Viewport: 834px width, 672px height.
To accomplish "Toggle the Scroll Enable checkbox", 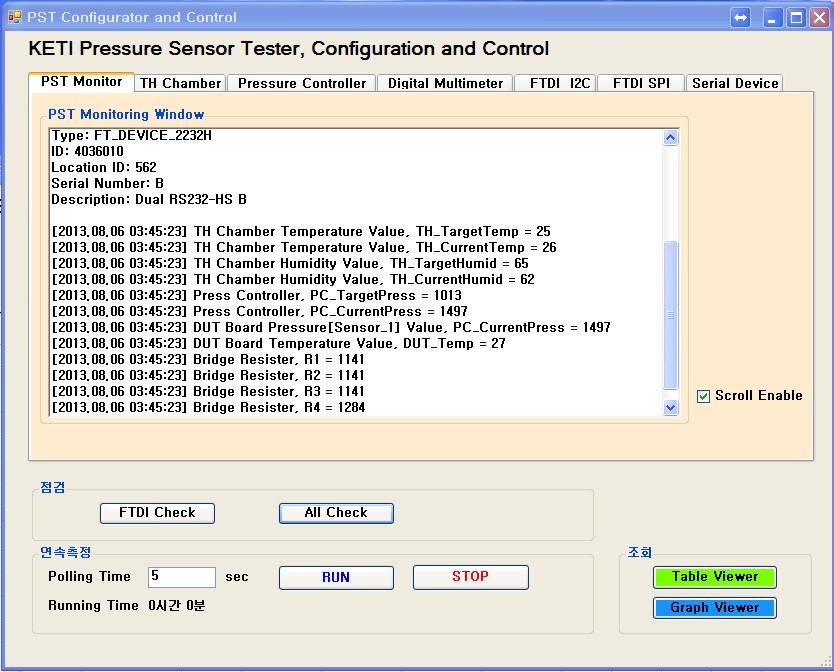I will click(x=703, y=396).
